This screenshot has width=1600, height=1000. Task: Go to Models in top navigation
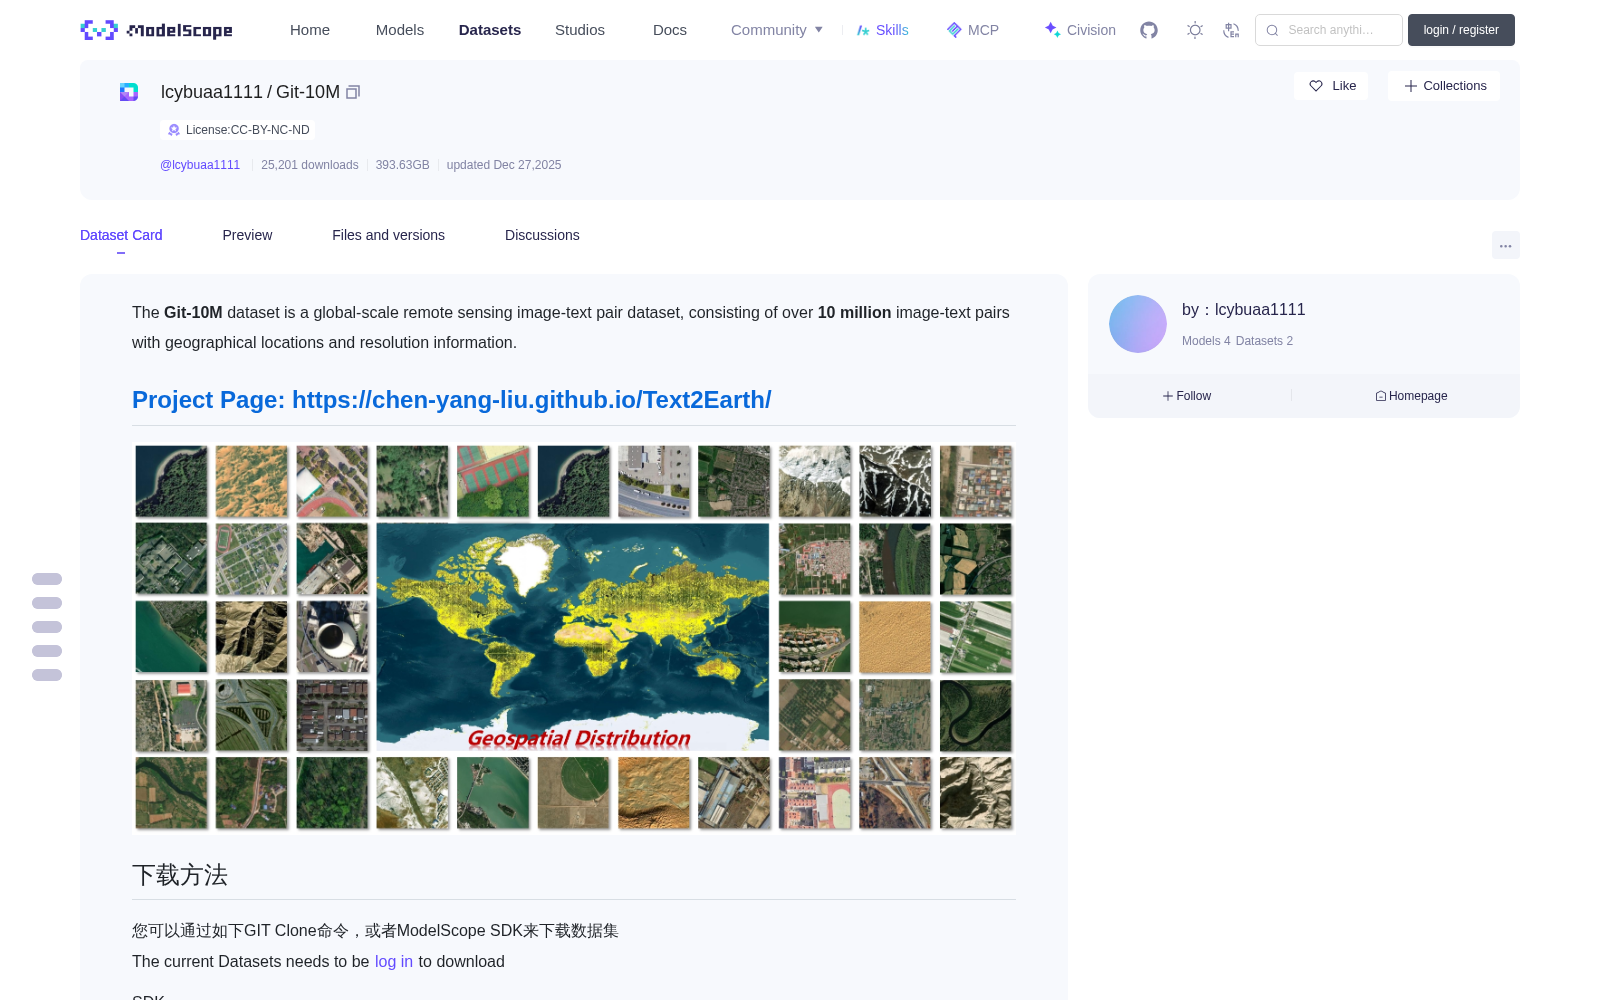point(400,30)
